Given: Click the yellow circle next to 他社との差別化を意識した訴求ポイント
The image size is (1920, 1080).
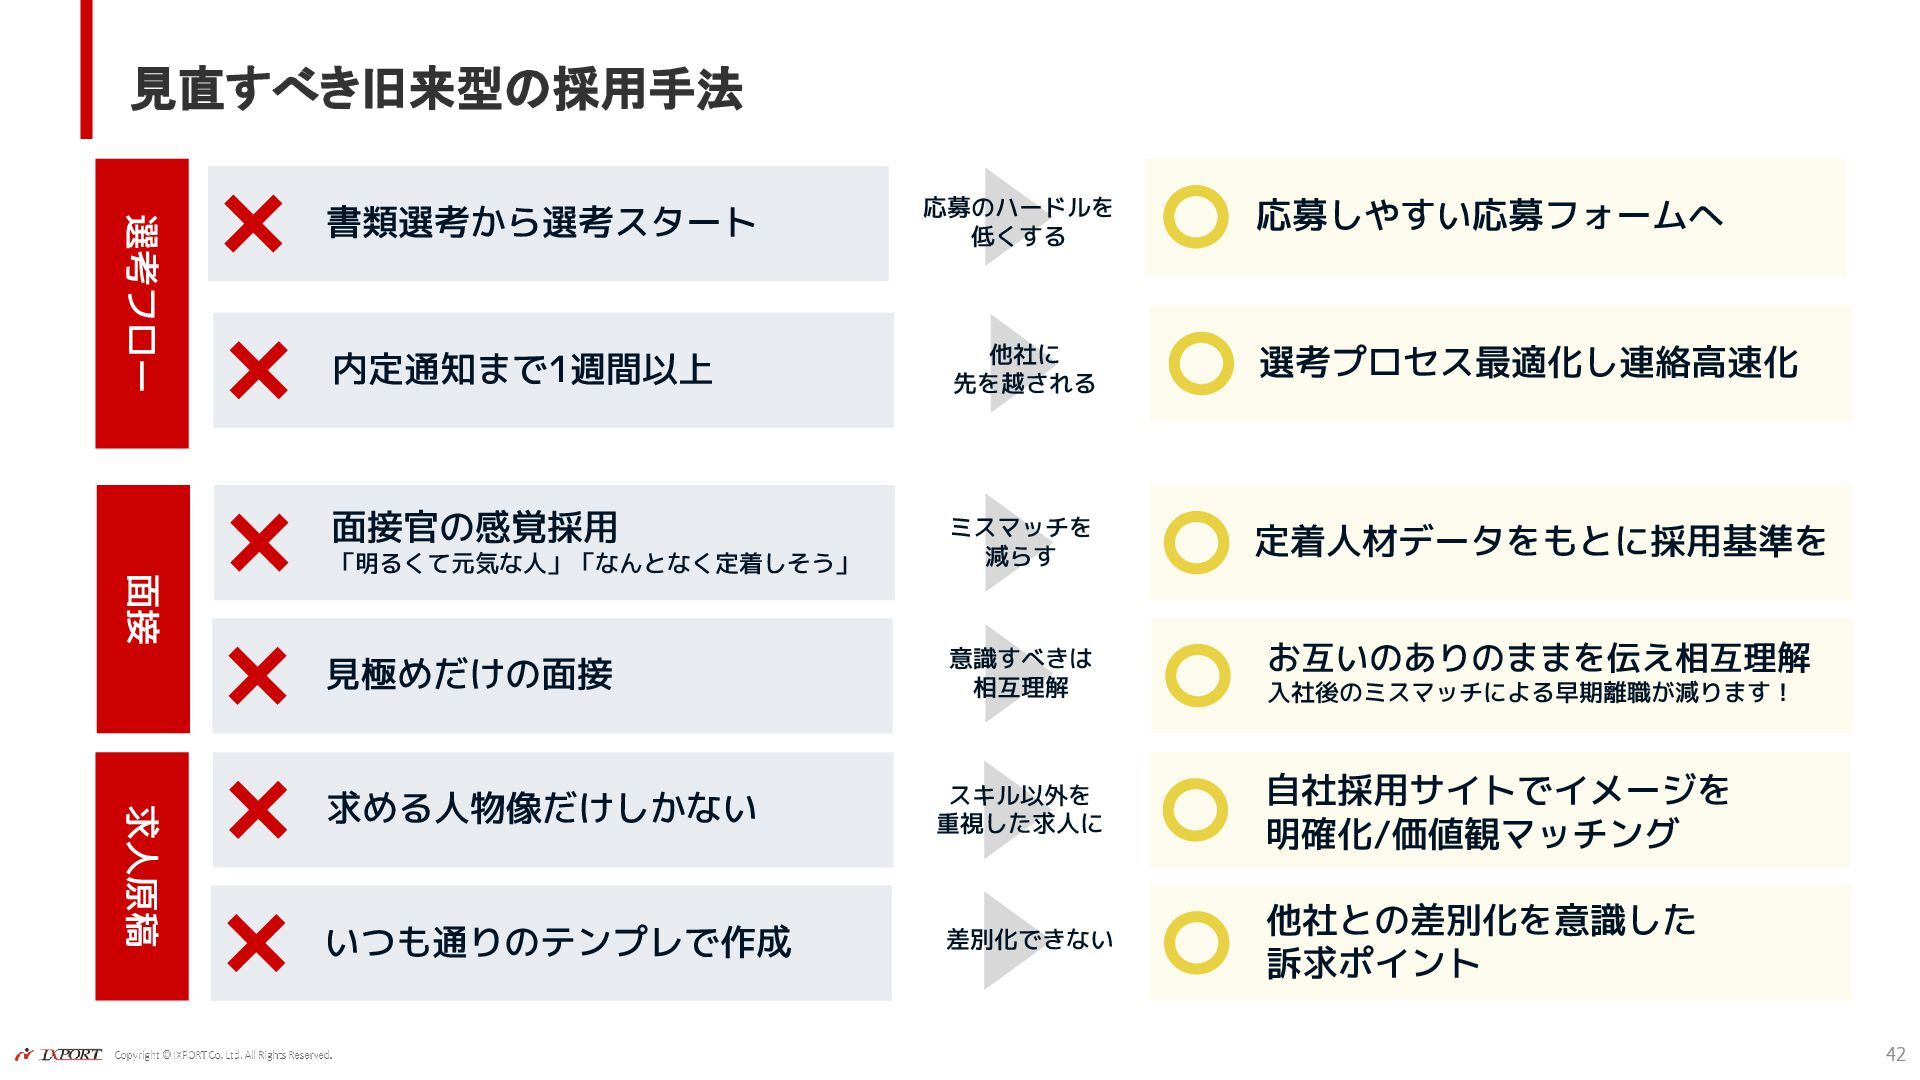Looking at the screenshot, I should (1196, 943).
